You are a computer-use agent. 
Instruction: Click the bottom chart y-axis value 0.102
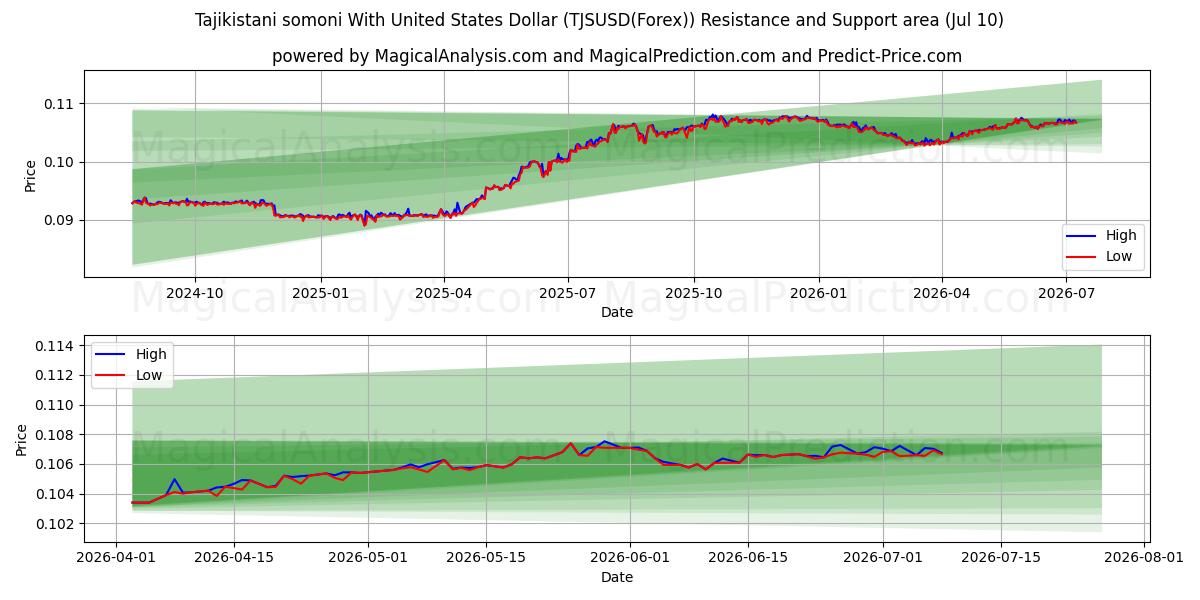click(x=55, y=524)
